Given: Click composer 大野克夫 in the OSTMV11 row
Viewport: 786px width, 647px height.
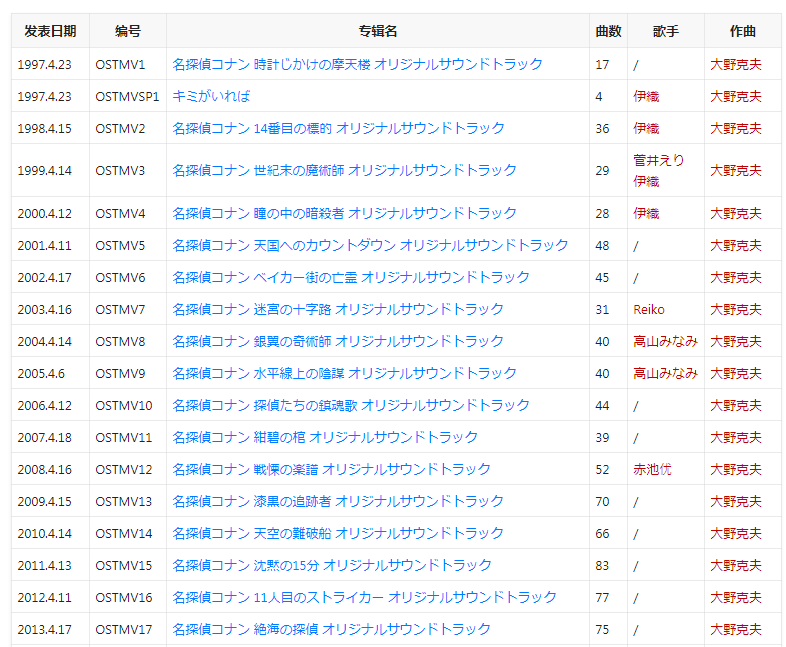Looking at the screenshot, I should coord(736,438).
